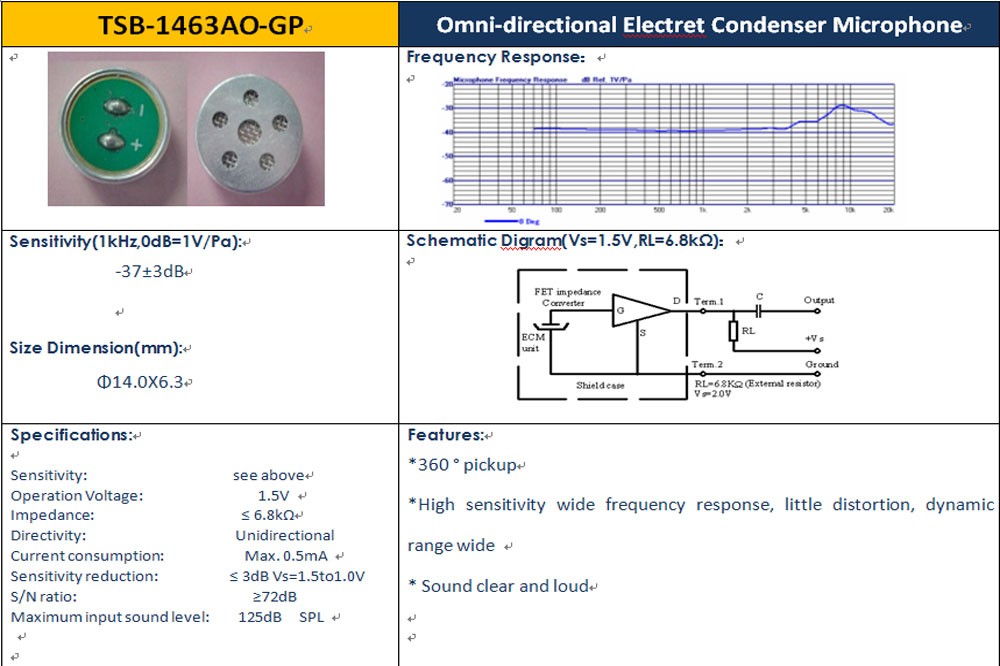This screenshot has width=1000, height=666.
Task: Click the S/N ratio: label
Action: click(43, 596)
